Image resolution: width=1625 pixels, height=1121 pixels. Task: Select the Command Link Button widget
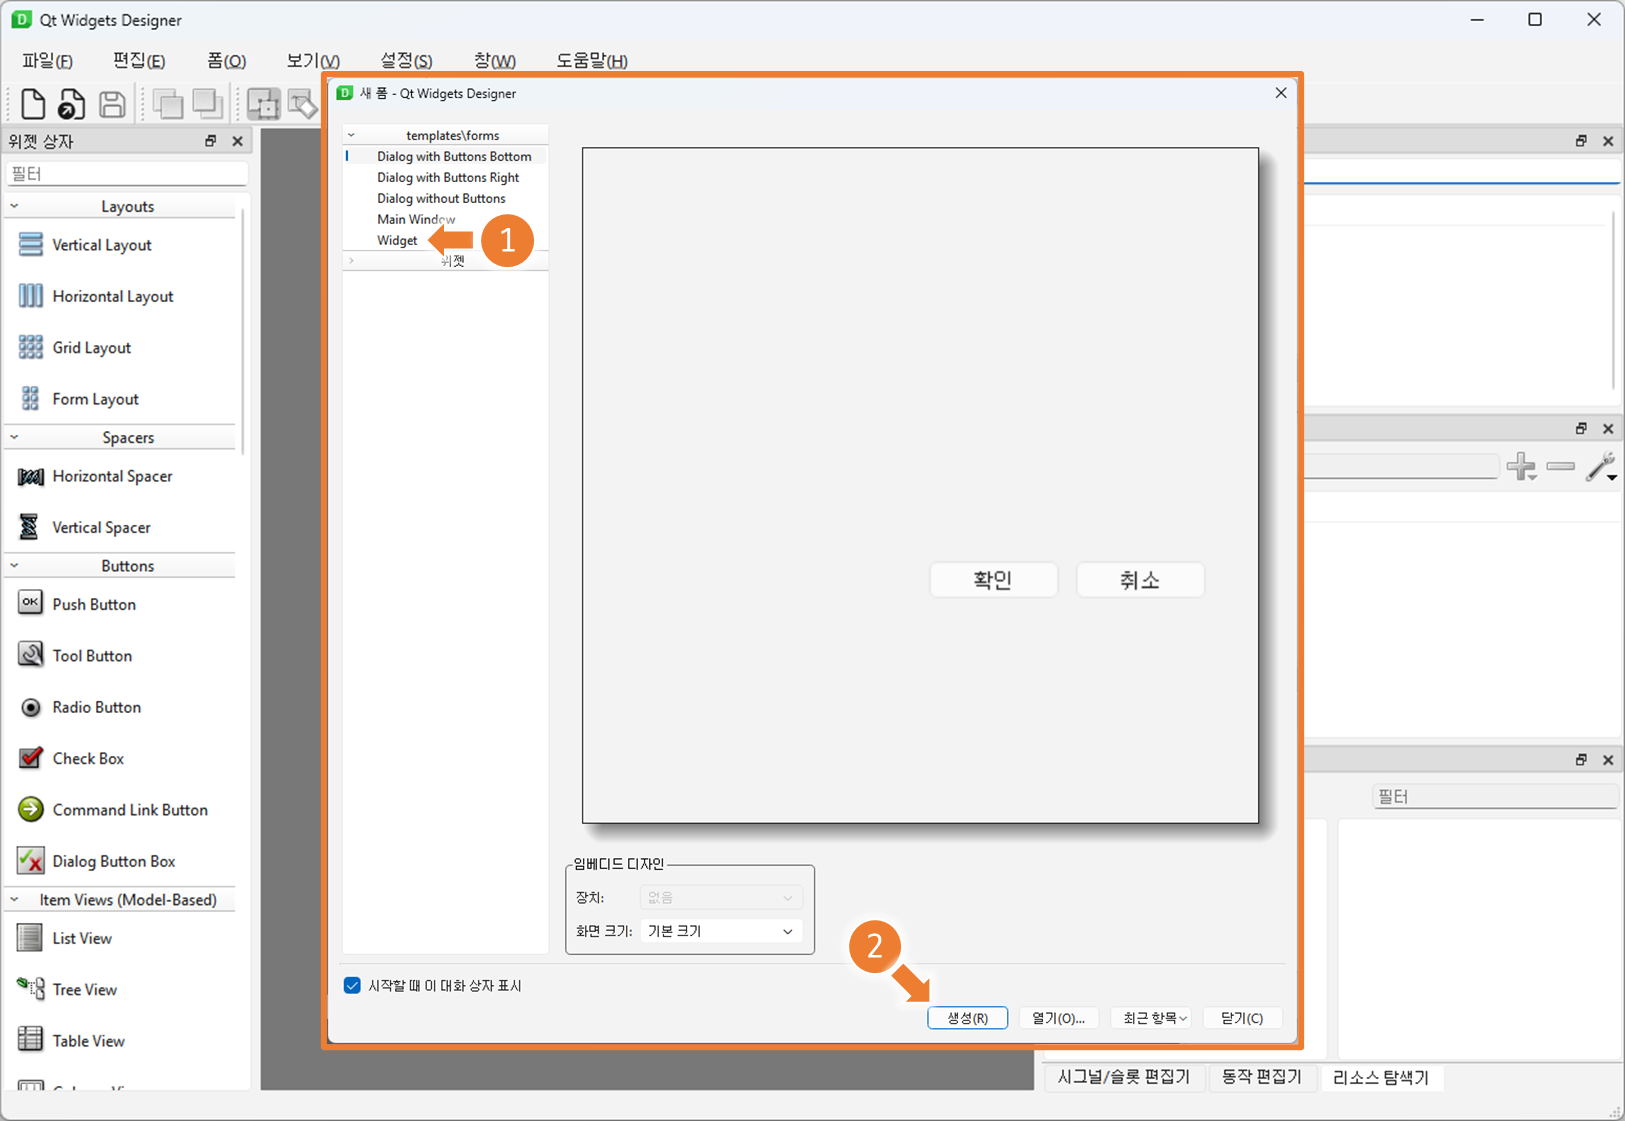click(130, 810)
